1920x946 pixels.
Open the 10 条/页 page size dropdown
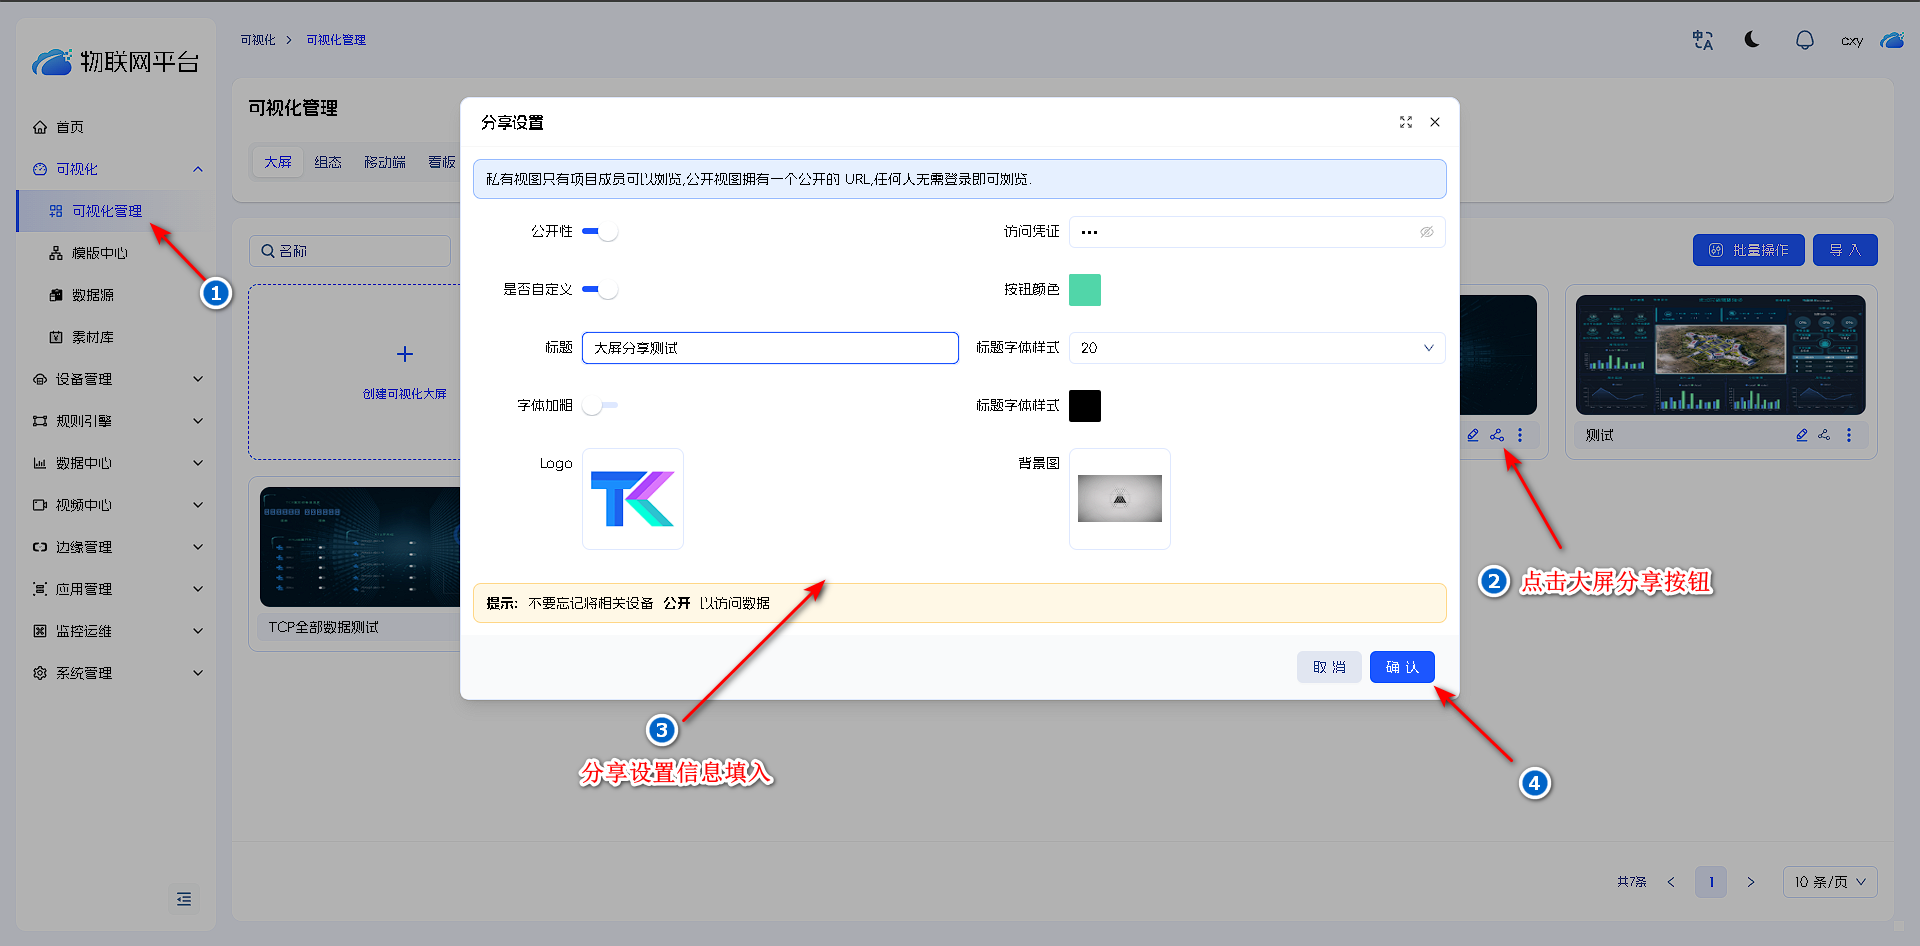[1829, 882]
